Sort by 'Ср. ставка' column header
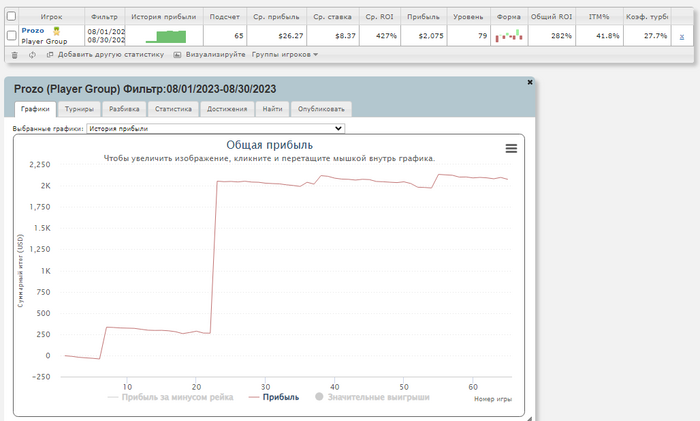 (333, 17)
